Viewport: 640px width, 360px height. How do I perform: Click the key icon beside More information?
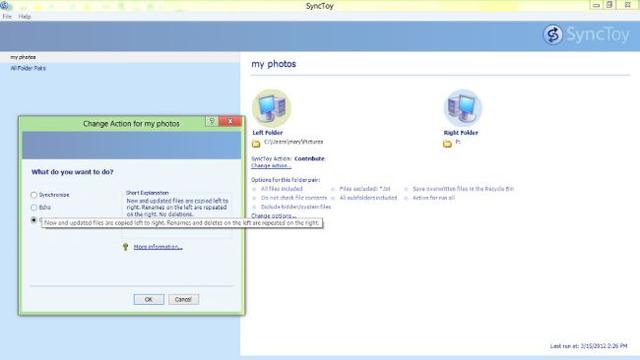pyautogui.click(x=125, y=247)
